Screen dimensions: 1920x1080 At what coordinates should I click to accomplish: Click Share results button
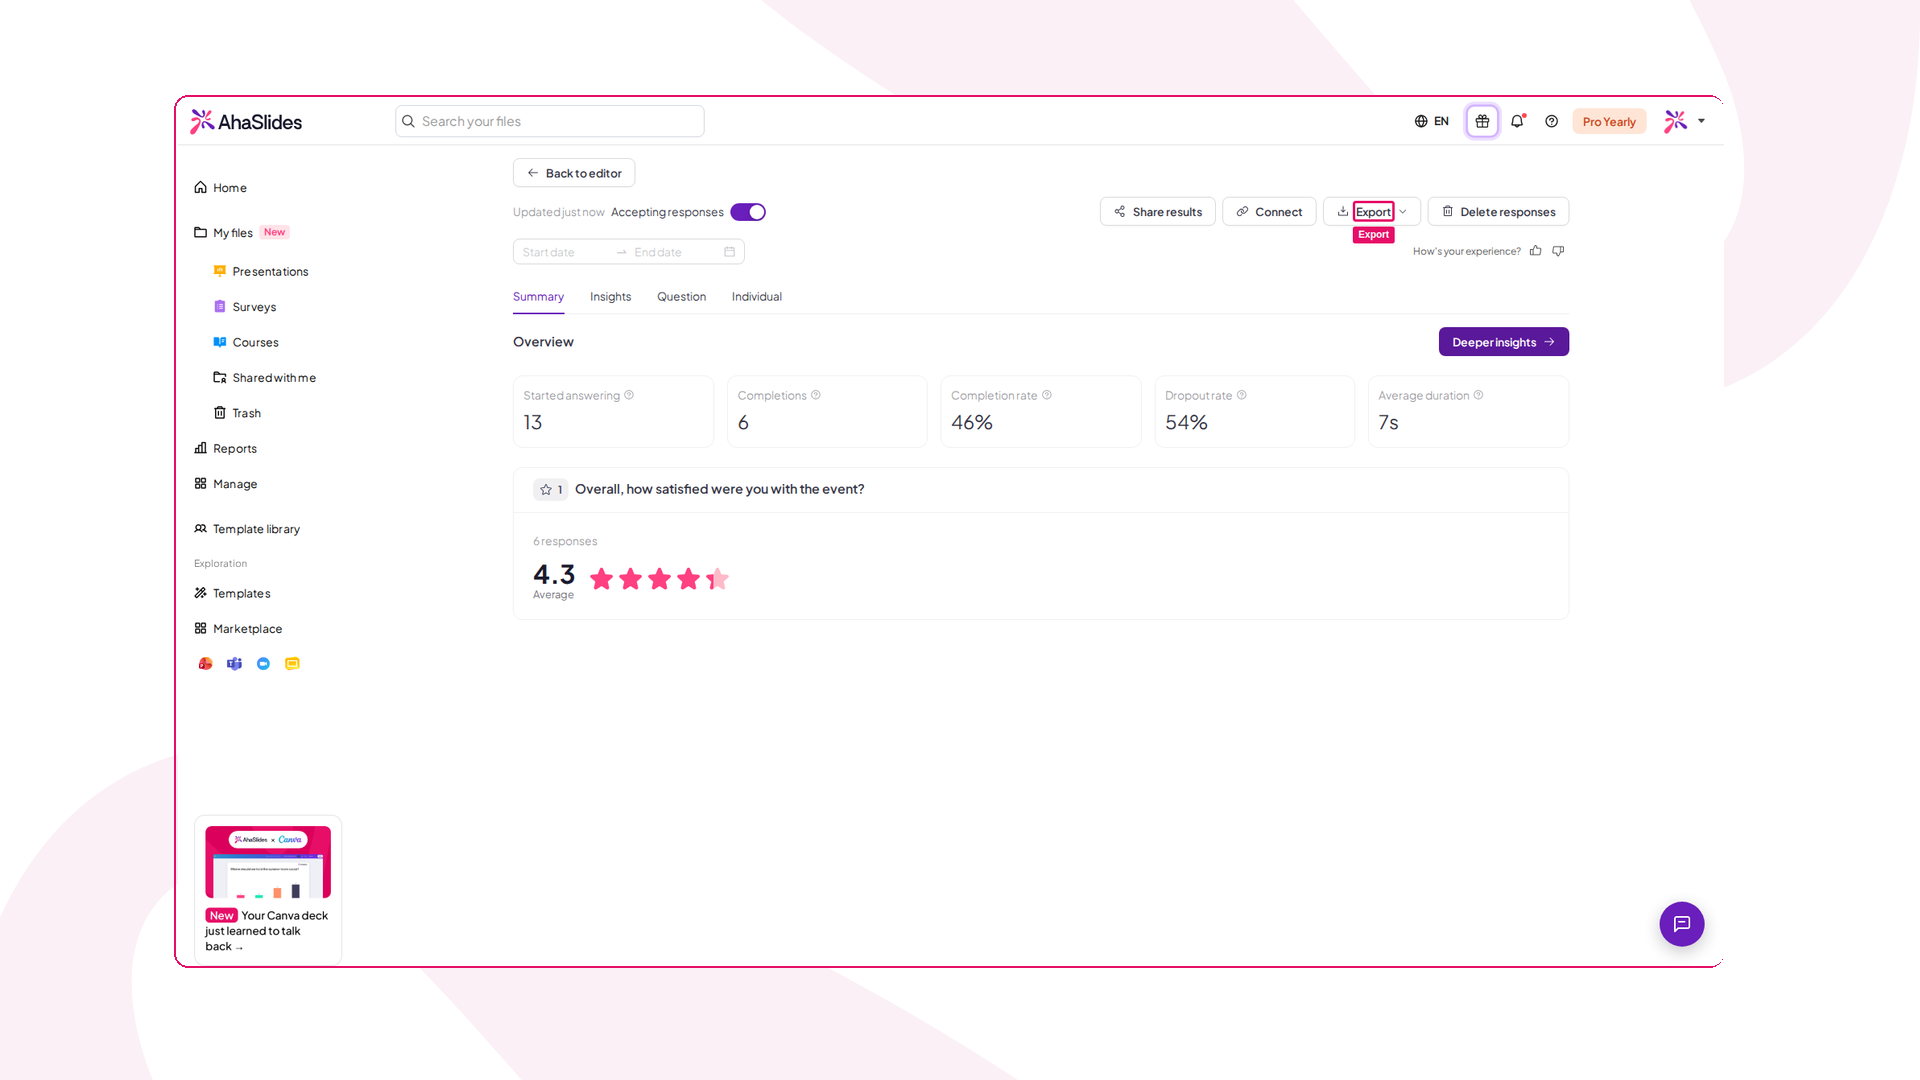point(1158,212)
